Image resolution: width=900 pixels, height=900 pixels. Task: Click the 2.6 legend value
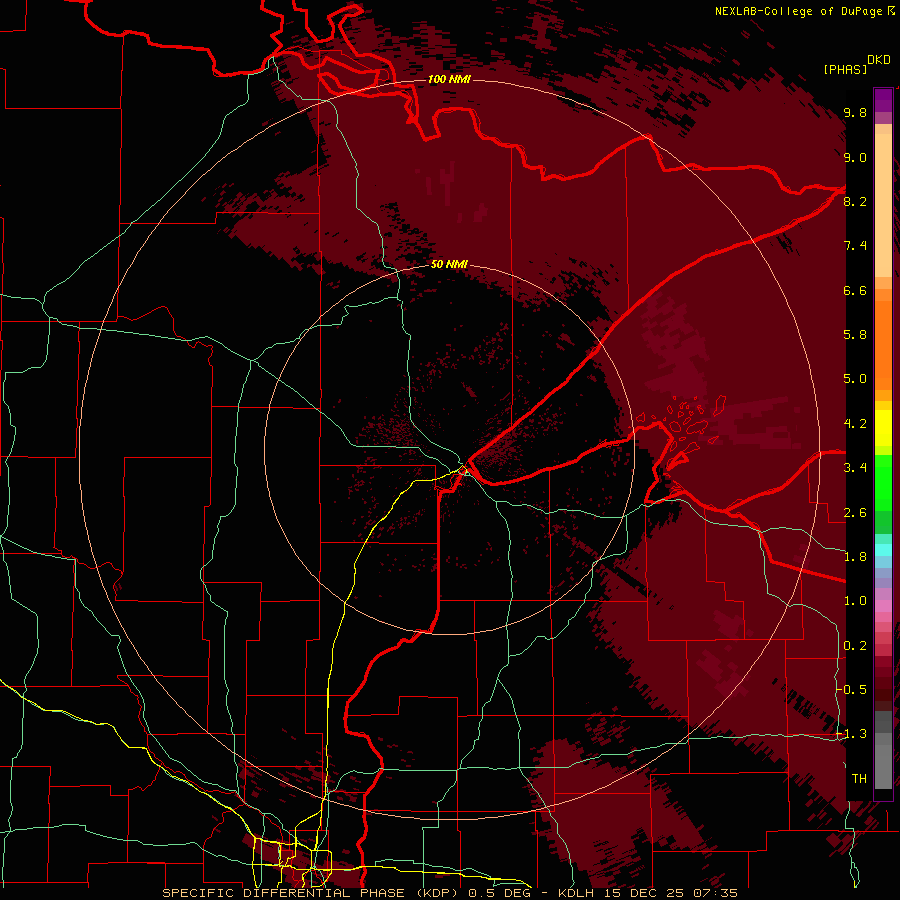(855, 513)
